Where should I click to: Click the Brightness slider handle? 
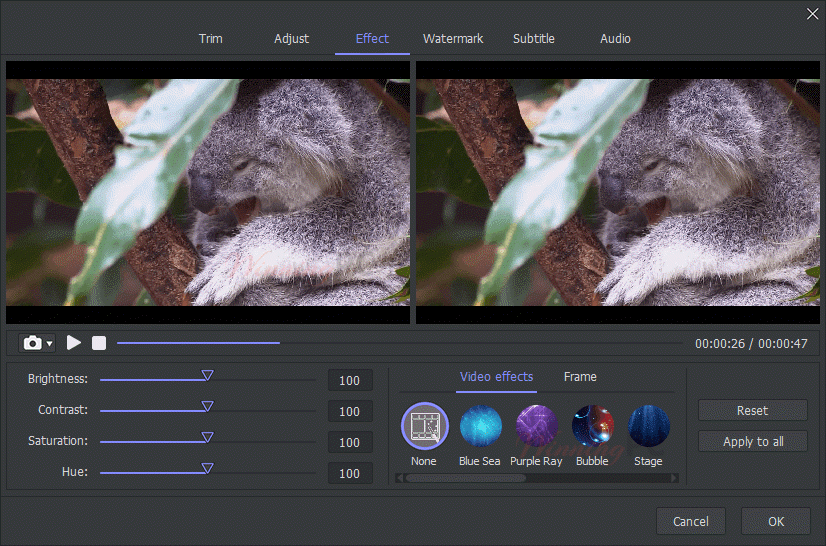(x=208, y=375)
